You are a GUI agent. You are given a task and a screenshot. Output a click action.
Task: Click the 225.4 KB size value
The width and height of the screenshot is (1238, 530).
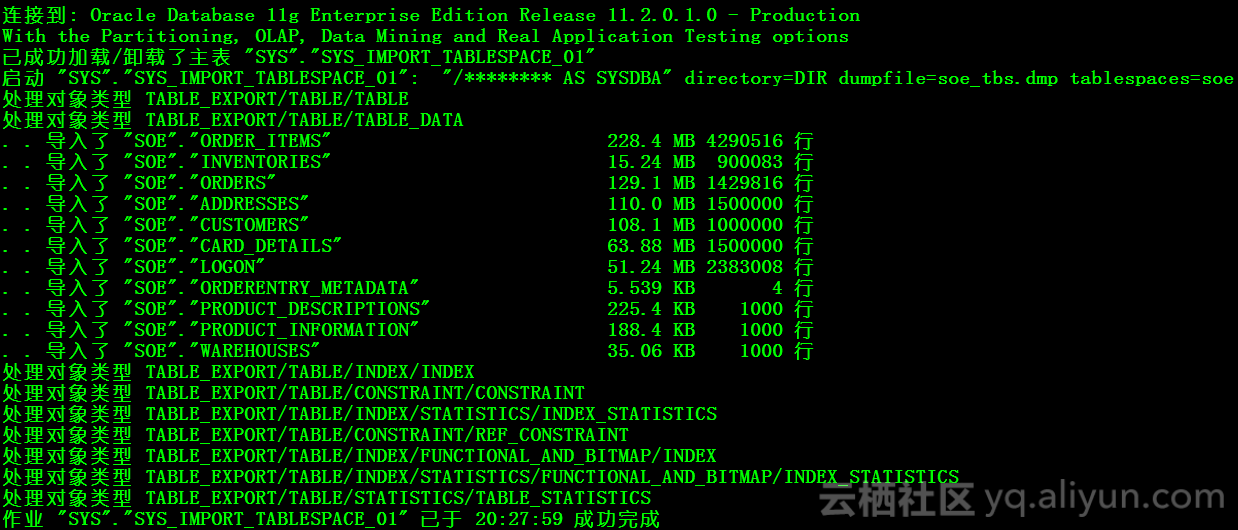pos(651,309)
